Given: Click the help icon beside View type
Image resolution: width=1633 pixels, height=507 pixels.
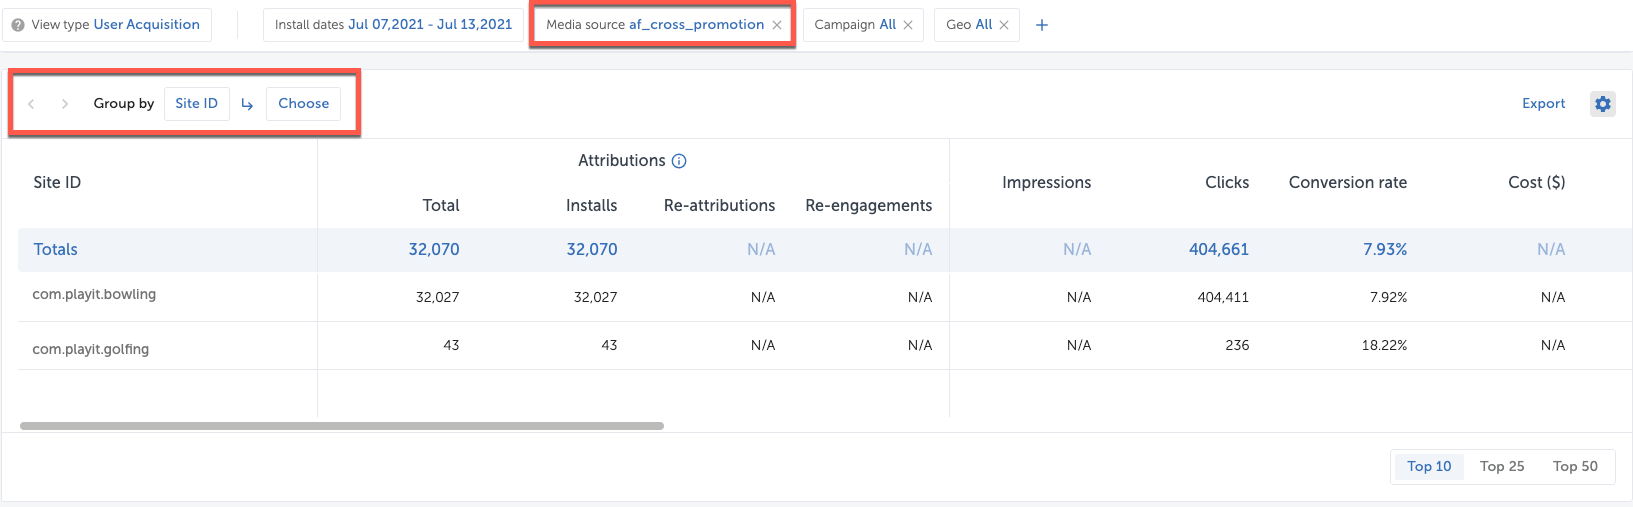Looking at the screenshot, I should pyautogui.click(x=18, y=25).
